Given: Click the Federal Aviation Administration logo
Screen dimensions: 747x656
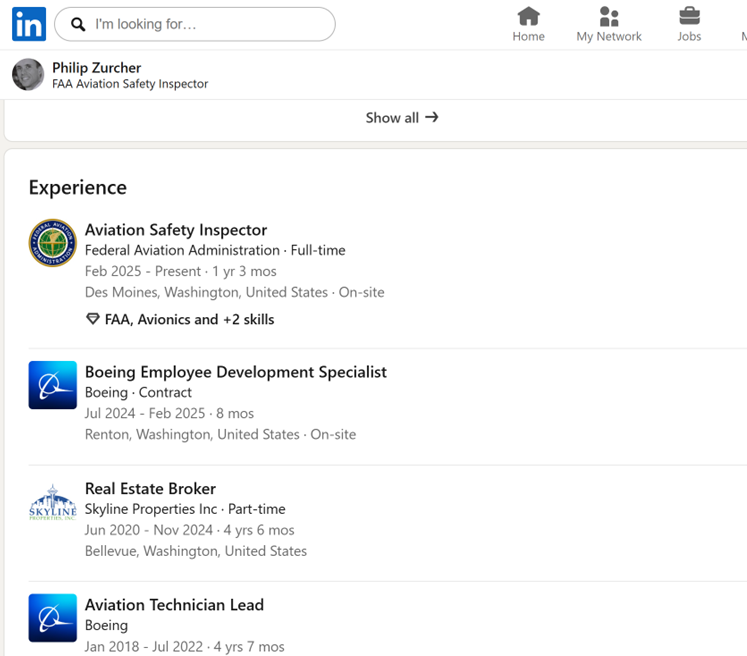Looking at the screenshot, I should [52, 243].
